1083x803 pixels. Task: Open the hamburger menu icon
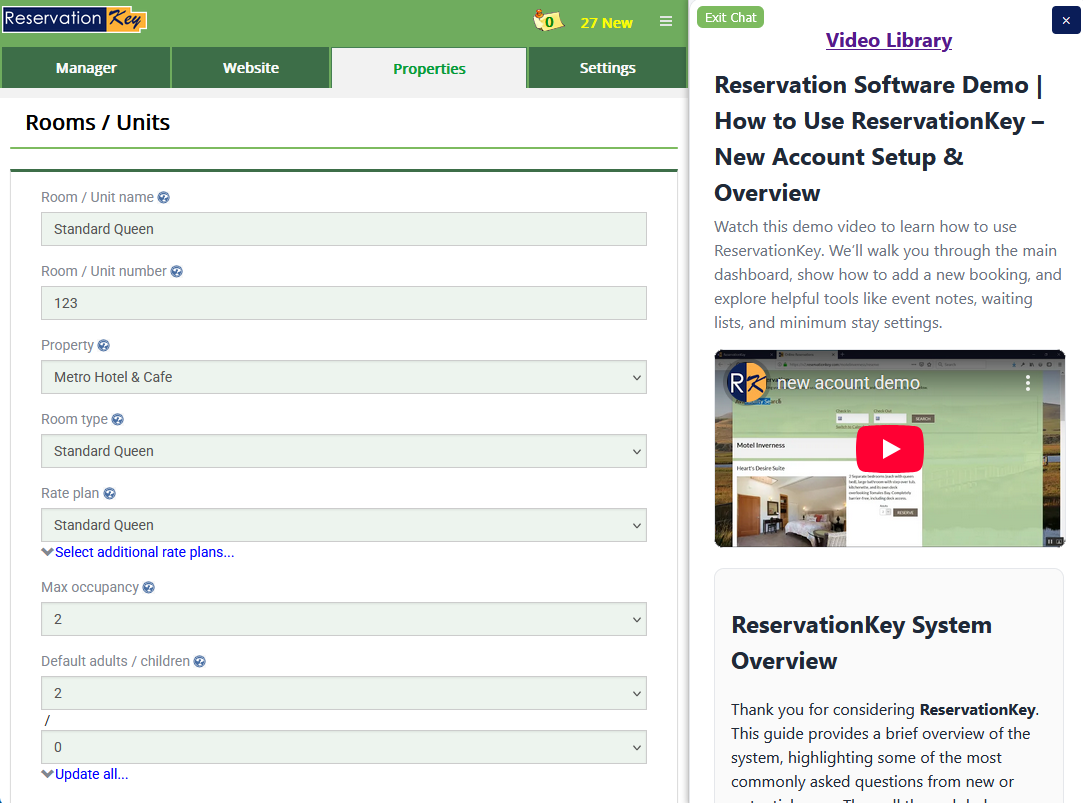pyautogui.click(x=666, y=22)
